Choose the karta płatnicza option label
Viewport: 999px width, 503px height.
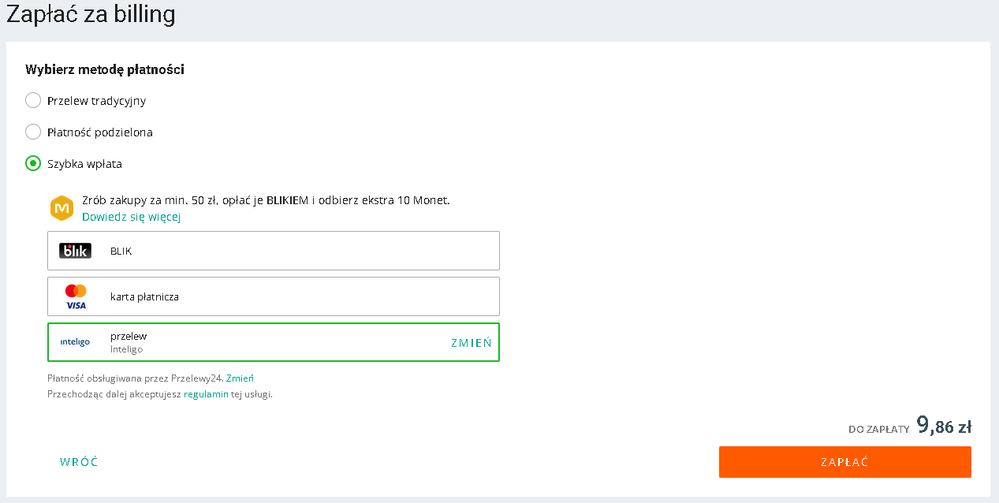pos(144,297)
